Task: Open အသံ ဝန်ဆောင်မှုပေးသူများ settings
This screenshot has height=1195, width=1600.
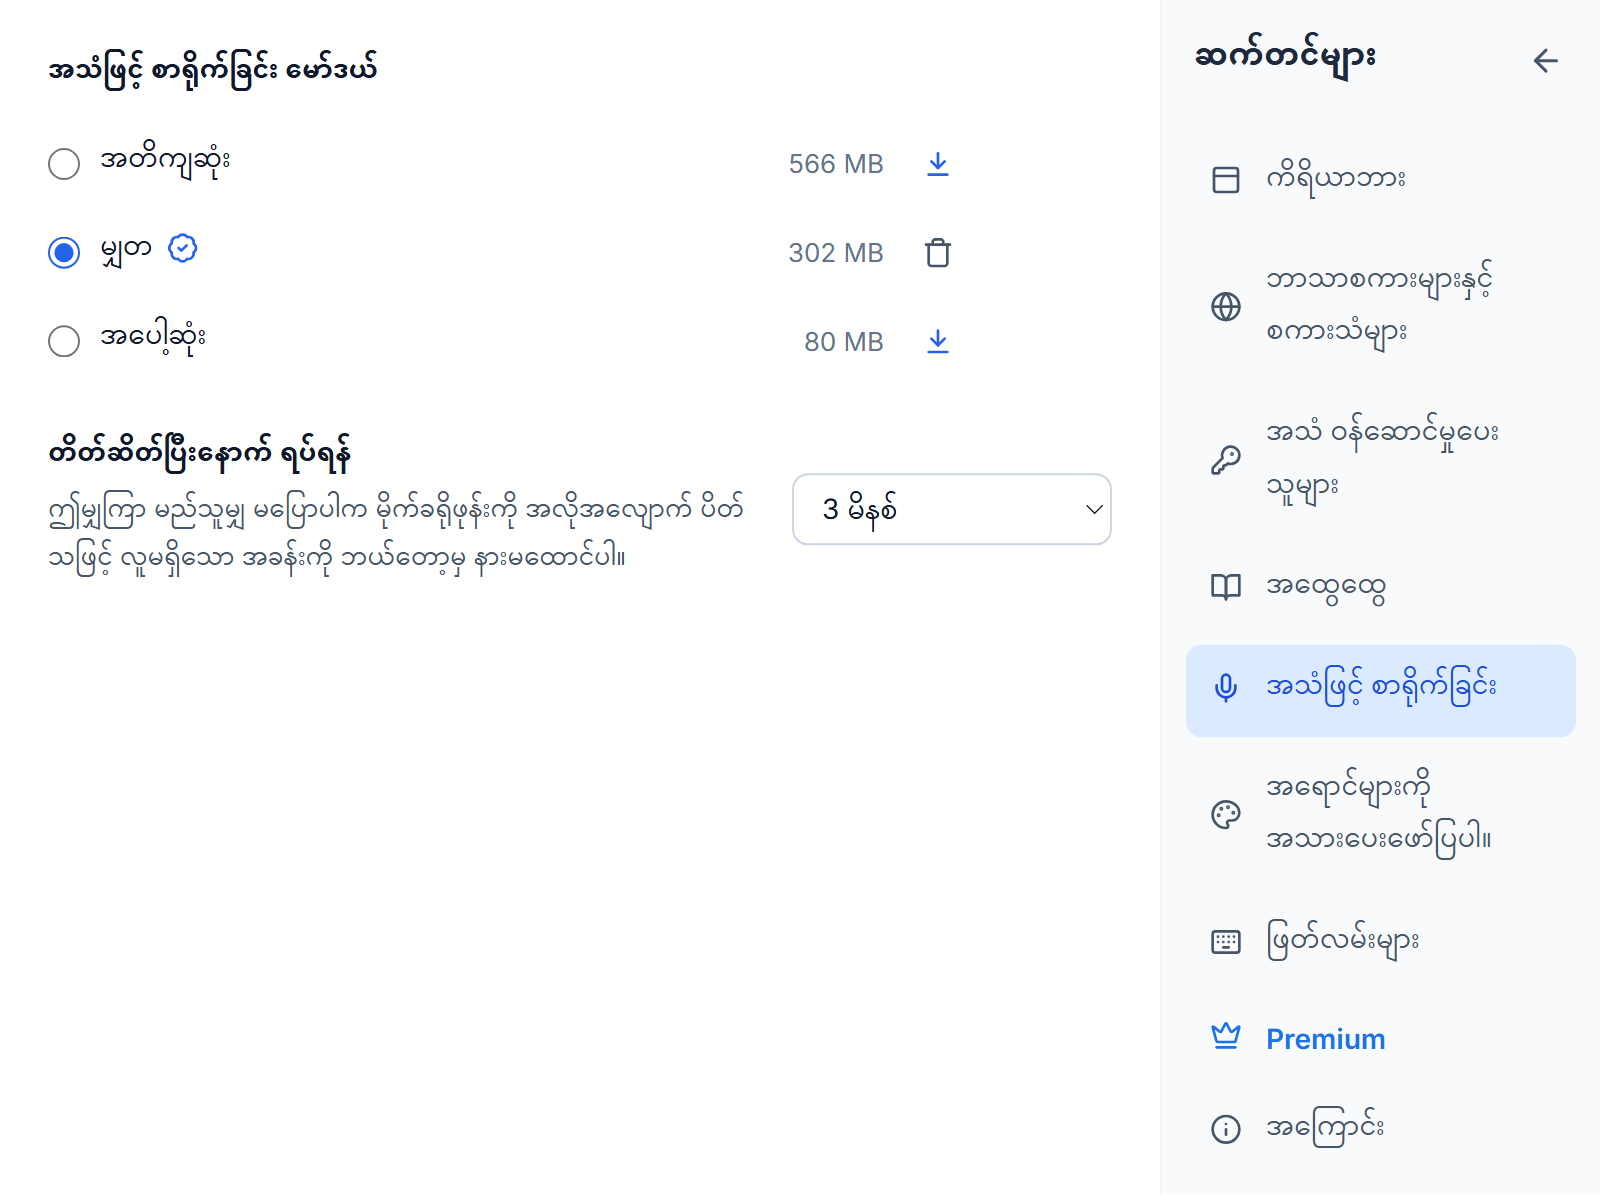Action: (x=1380, y=460)
